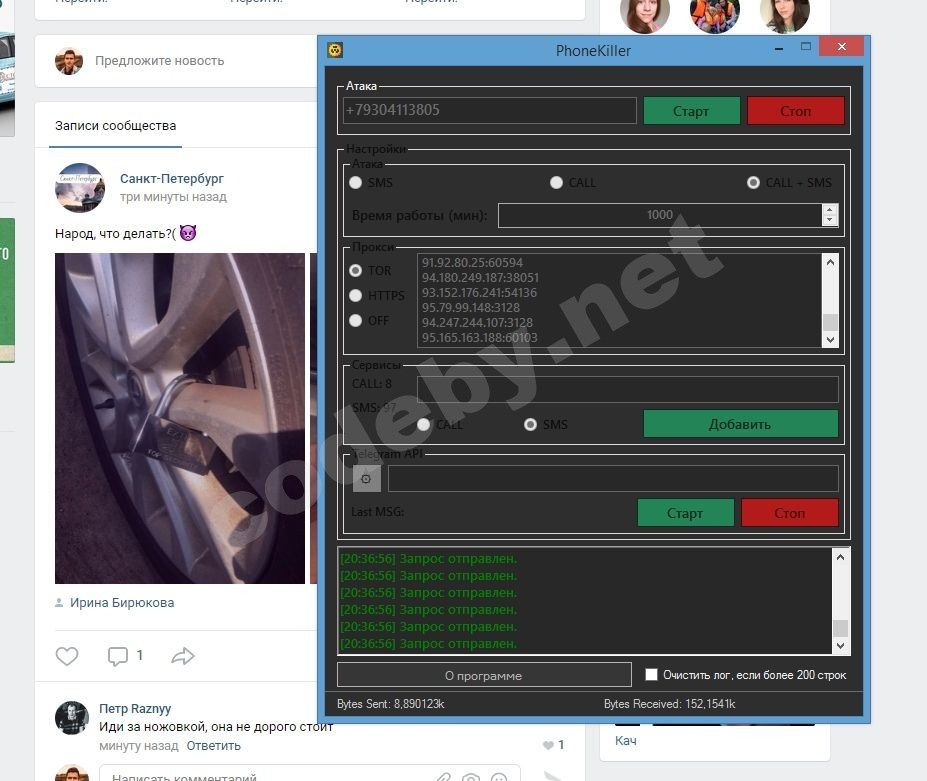Stop the attack with red Стоп button

click(x=795, y=111)
